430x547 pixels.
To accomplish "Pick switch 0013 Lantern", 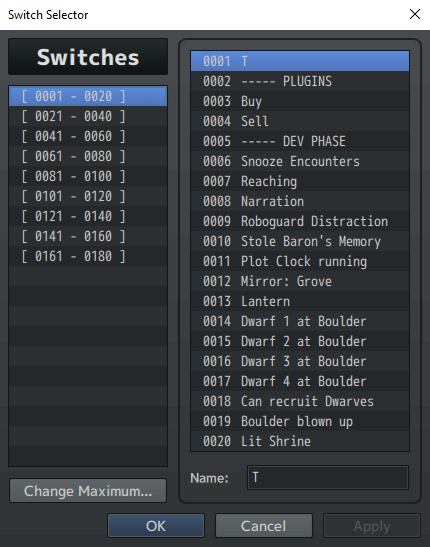I will pos(300,301).
